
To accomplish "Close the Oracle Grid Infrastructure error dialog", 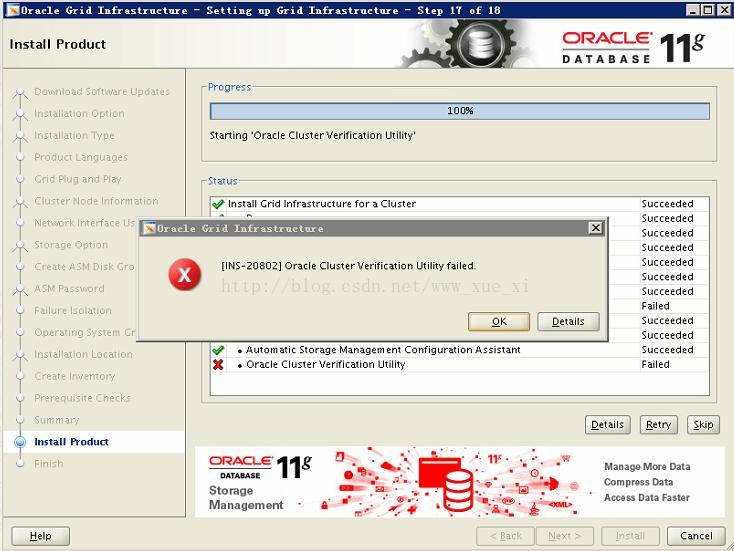I will pyautogui.click(x=595, y=228).
